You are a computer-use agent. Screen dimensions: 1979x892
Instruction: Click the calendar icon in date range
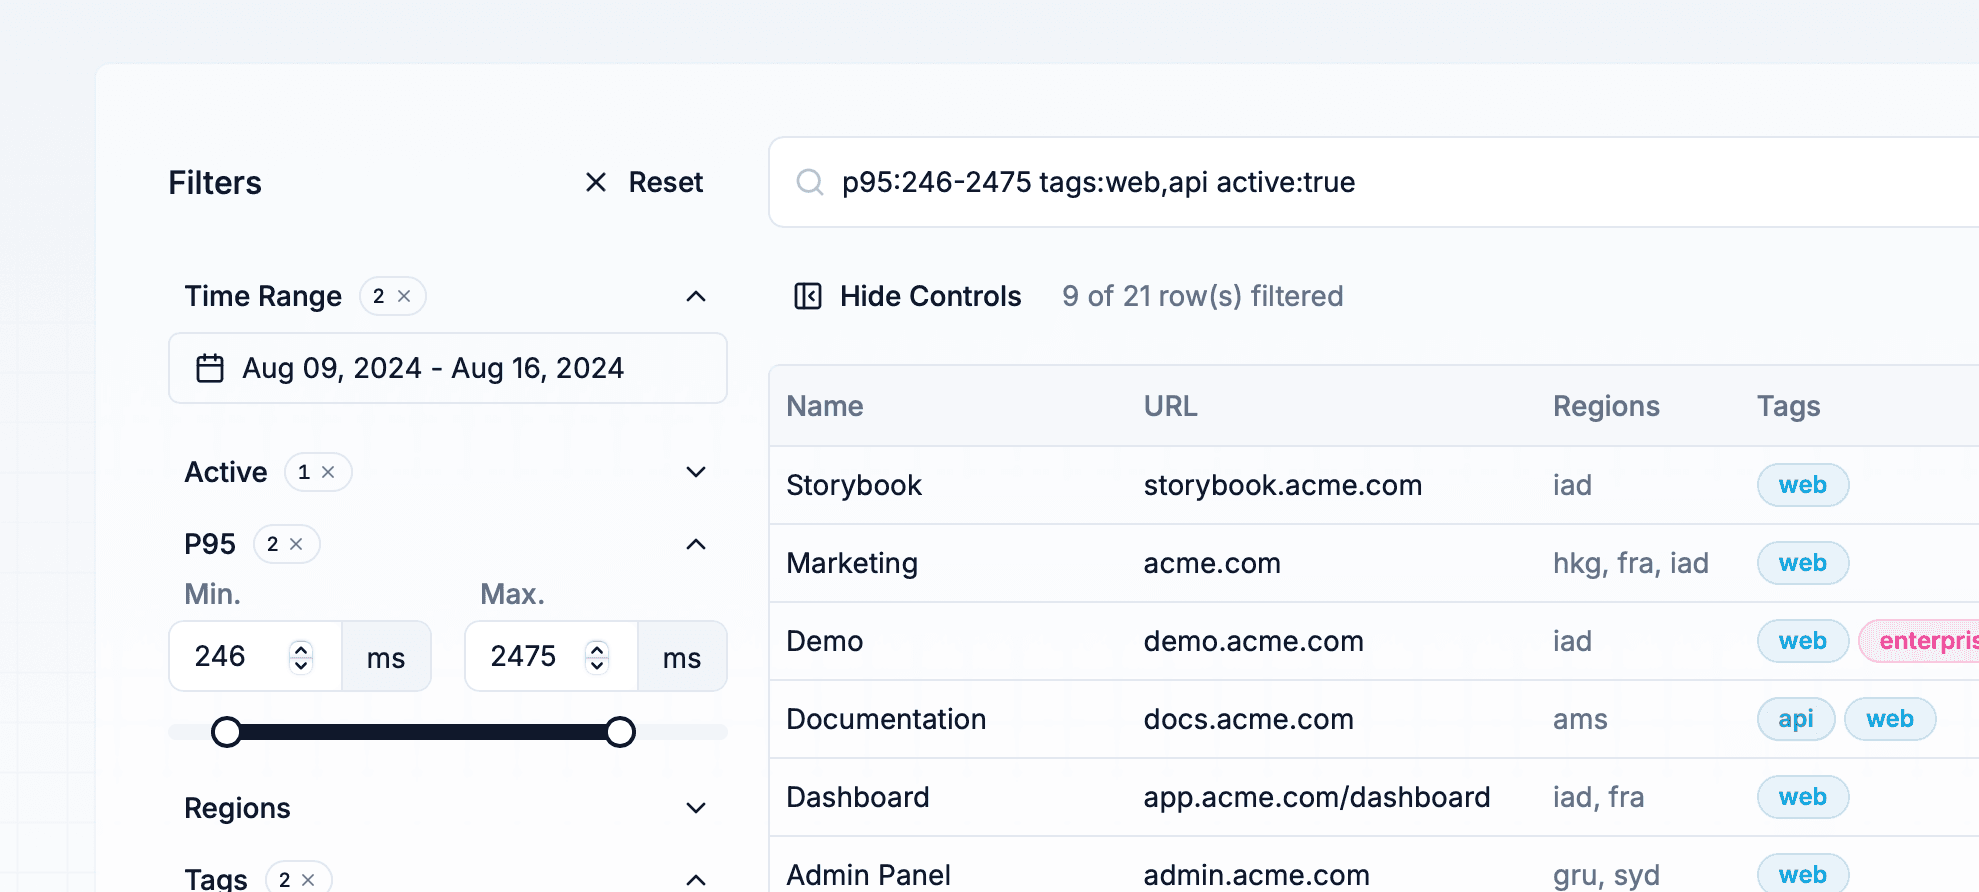coord(210,368)
